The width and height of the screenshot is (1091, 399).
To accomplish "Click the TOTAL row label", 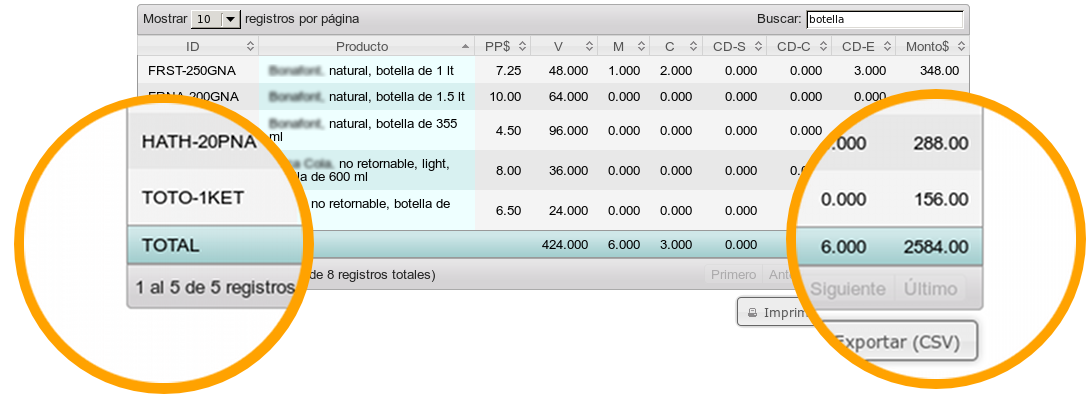I will click(170, 245).
